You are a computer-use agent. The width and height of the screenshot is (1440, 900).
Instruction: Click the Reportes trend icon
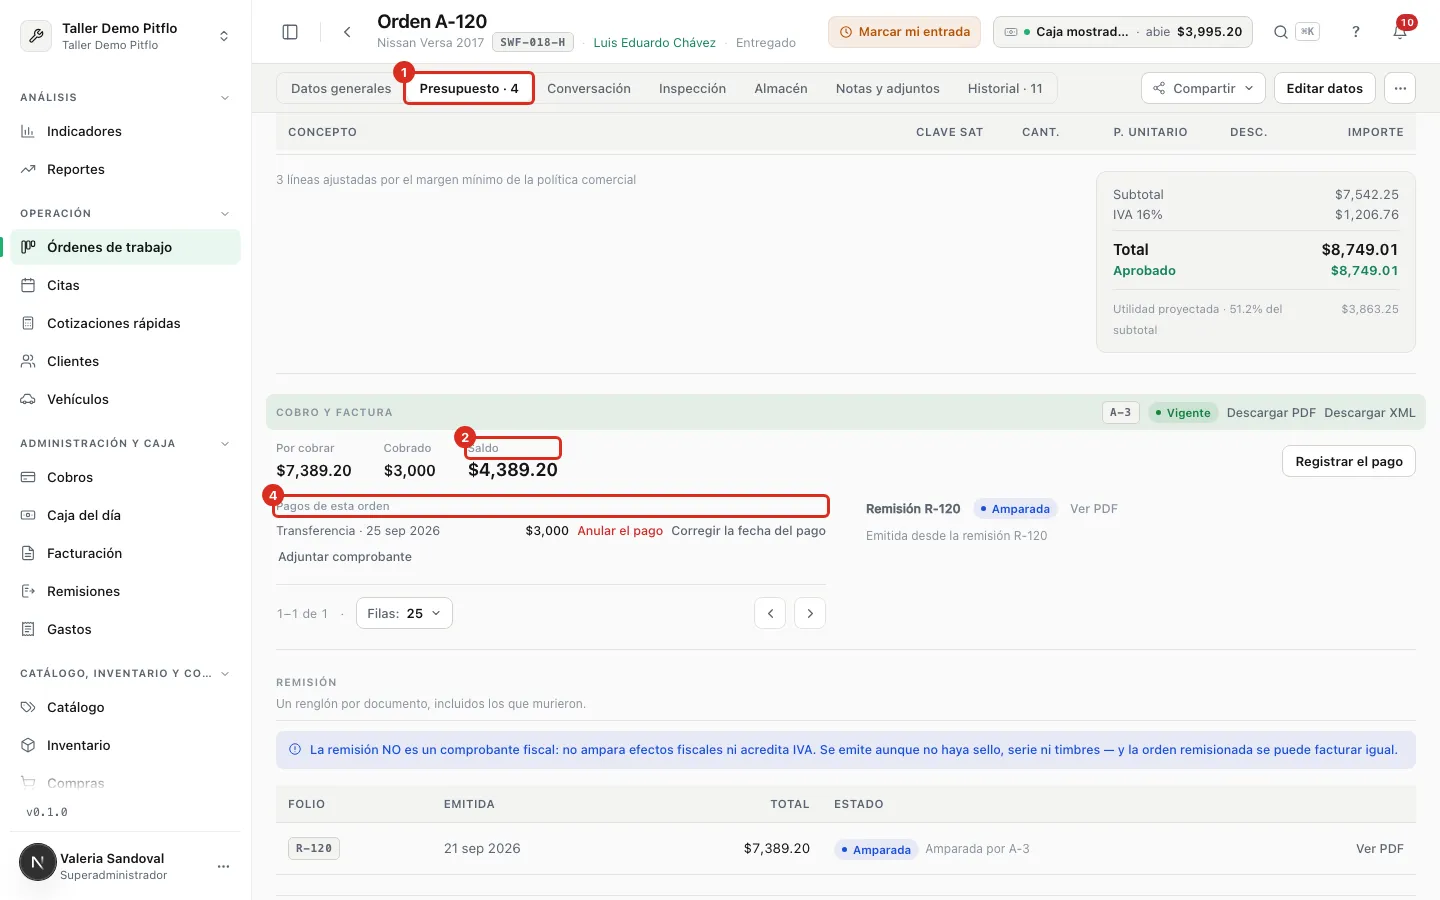point(28,170)
